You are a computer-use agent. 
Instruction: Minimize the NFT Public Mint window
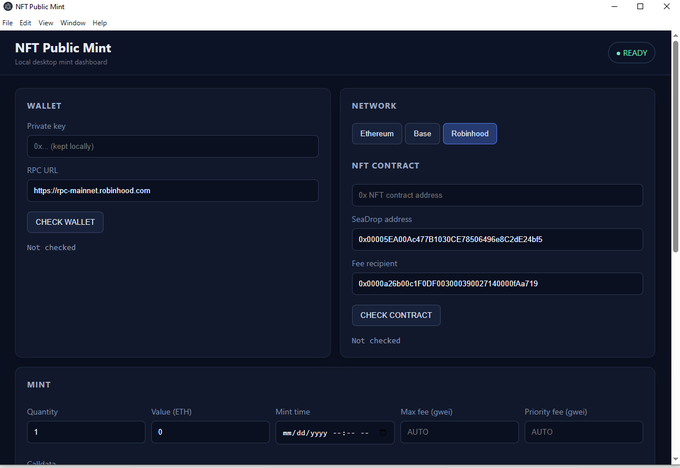pos(614,7)
